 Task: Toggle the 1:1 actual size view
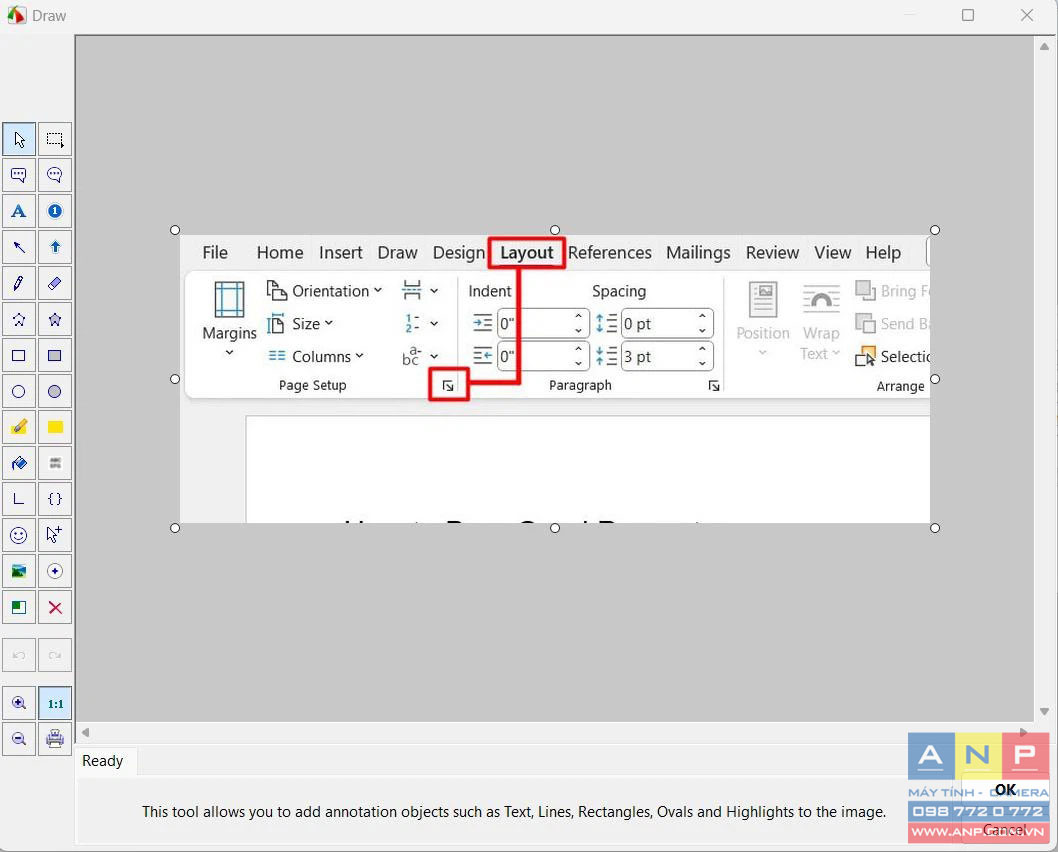[55, 703]
